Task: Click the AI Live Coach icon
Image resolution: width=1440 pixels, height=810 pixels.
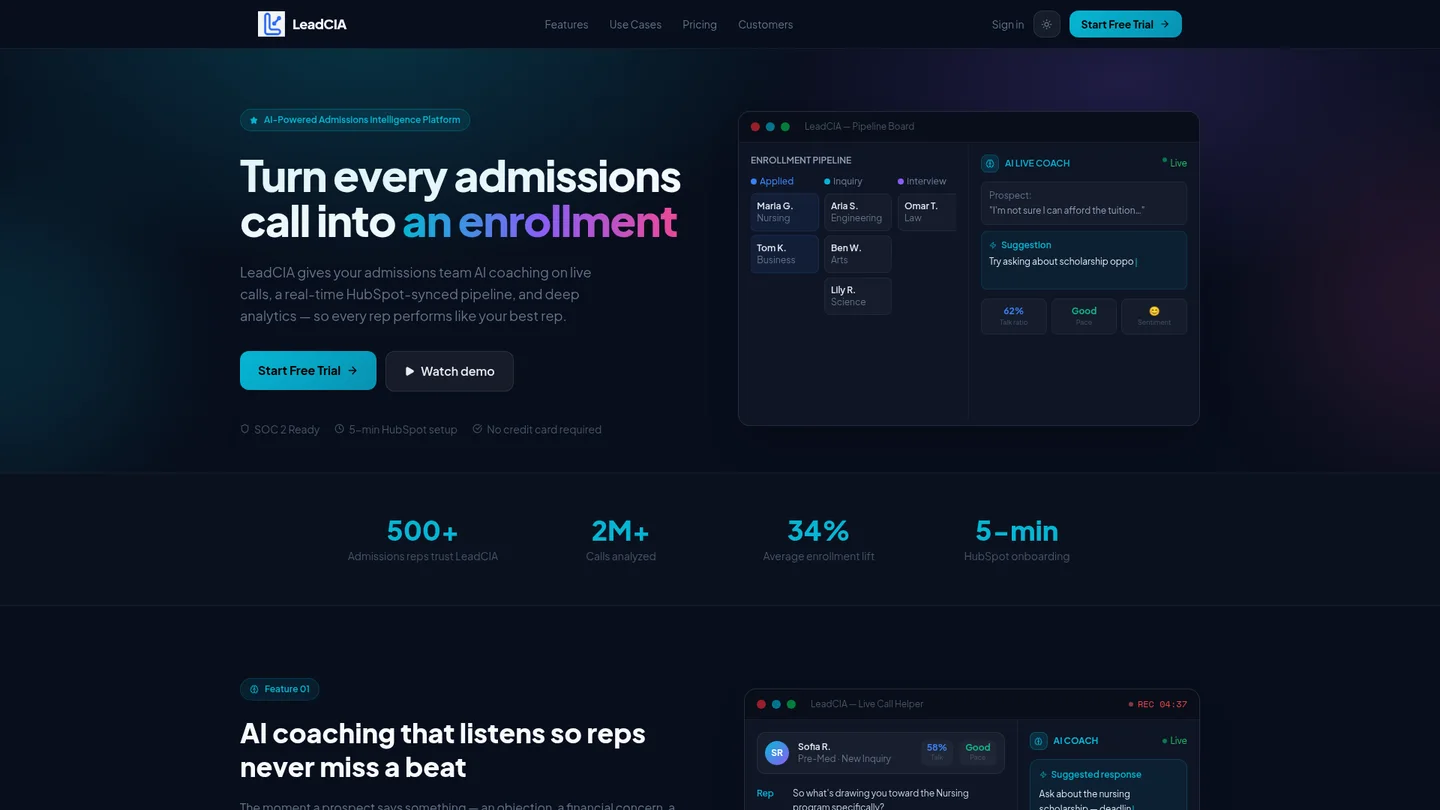Action: [x=990, y=163]
